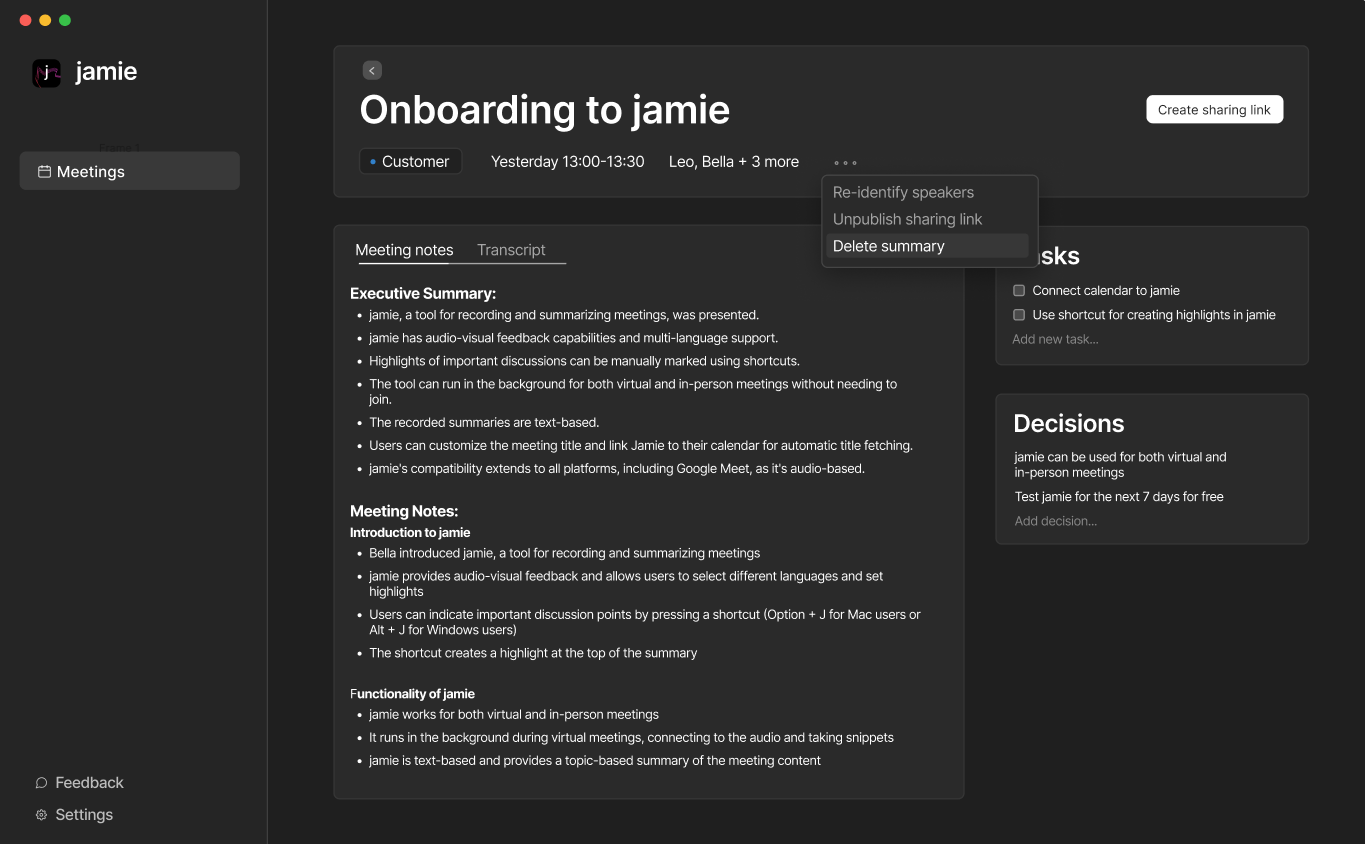Check the Connect calendar to jamie task
Image resolution: width=1365 pixels, height=844 pixels.
[x=1019, y=291]
